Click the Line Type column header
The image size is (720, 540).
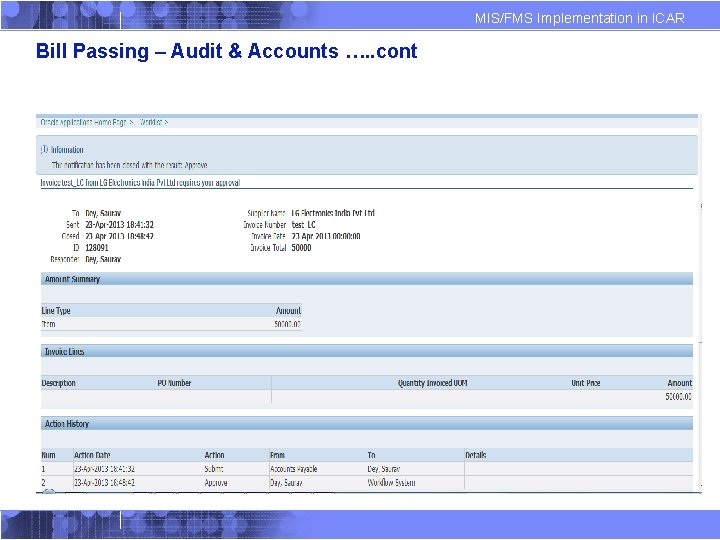(x=56, y=311)
